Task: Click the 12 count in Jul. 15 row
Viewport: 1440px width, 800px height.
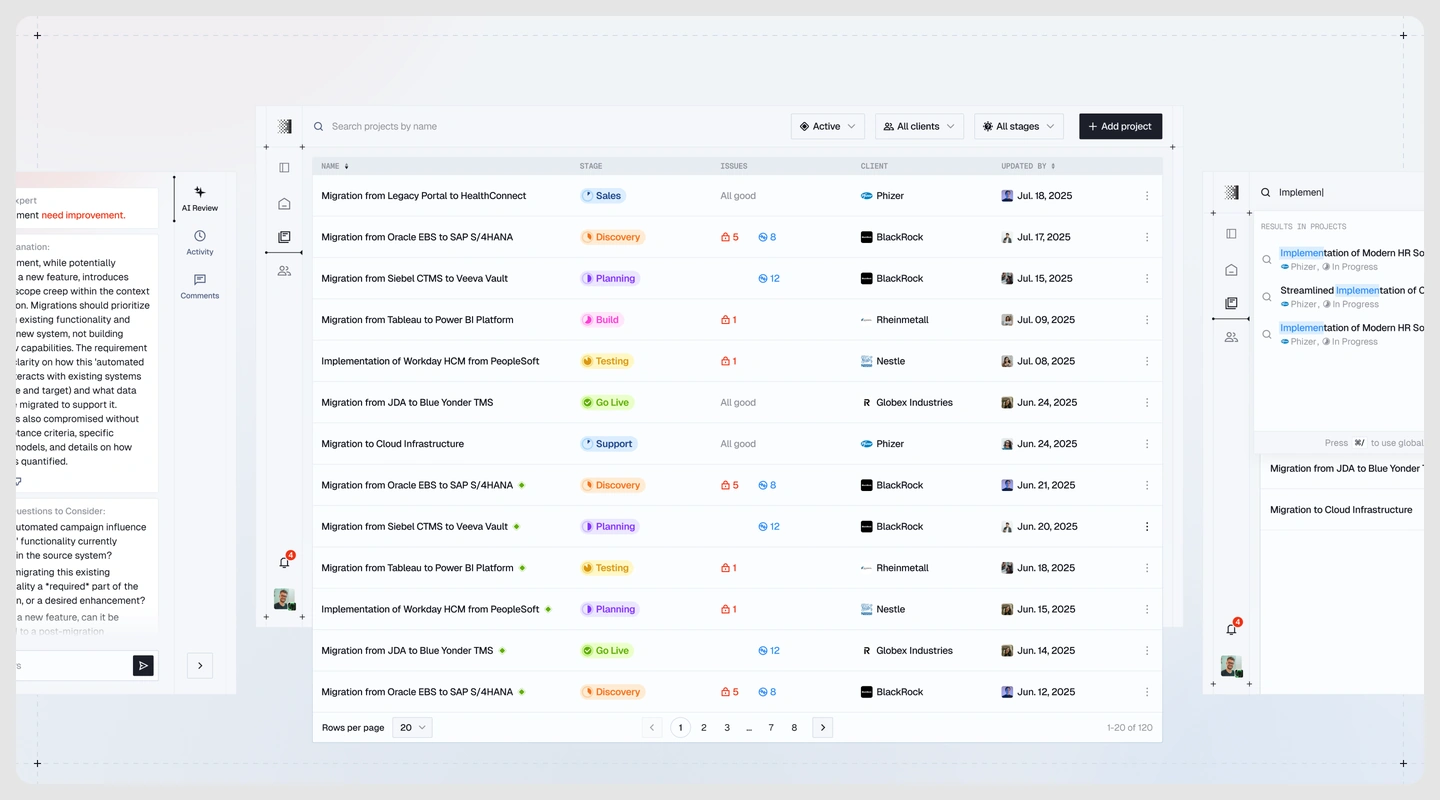Action: tap(769, 279)
